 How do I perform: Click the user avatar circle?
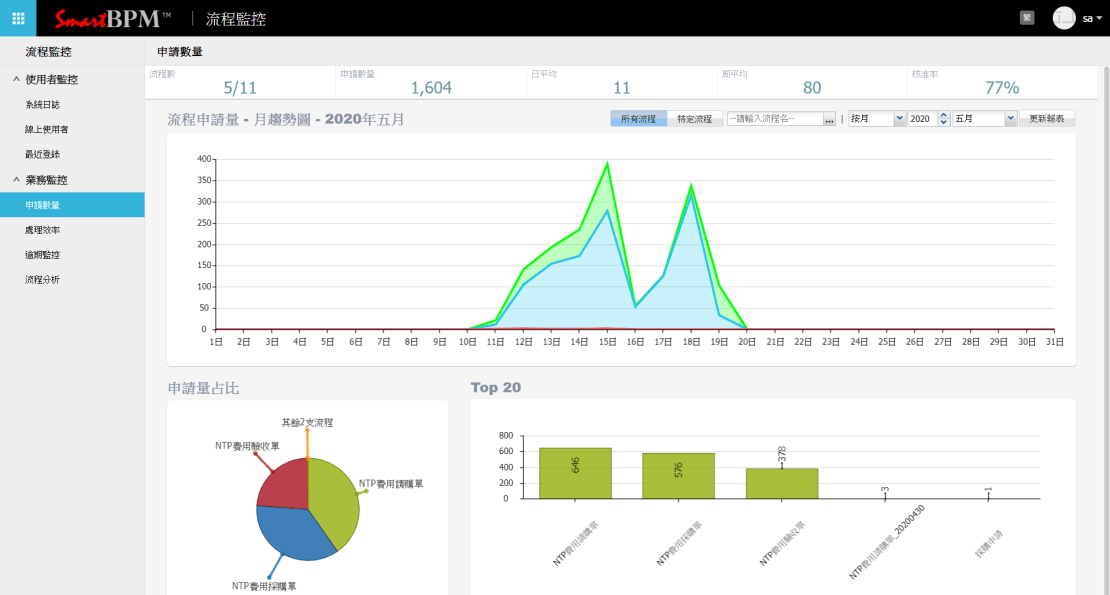click(x=1064, y=18)
